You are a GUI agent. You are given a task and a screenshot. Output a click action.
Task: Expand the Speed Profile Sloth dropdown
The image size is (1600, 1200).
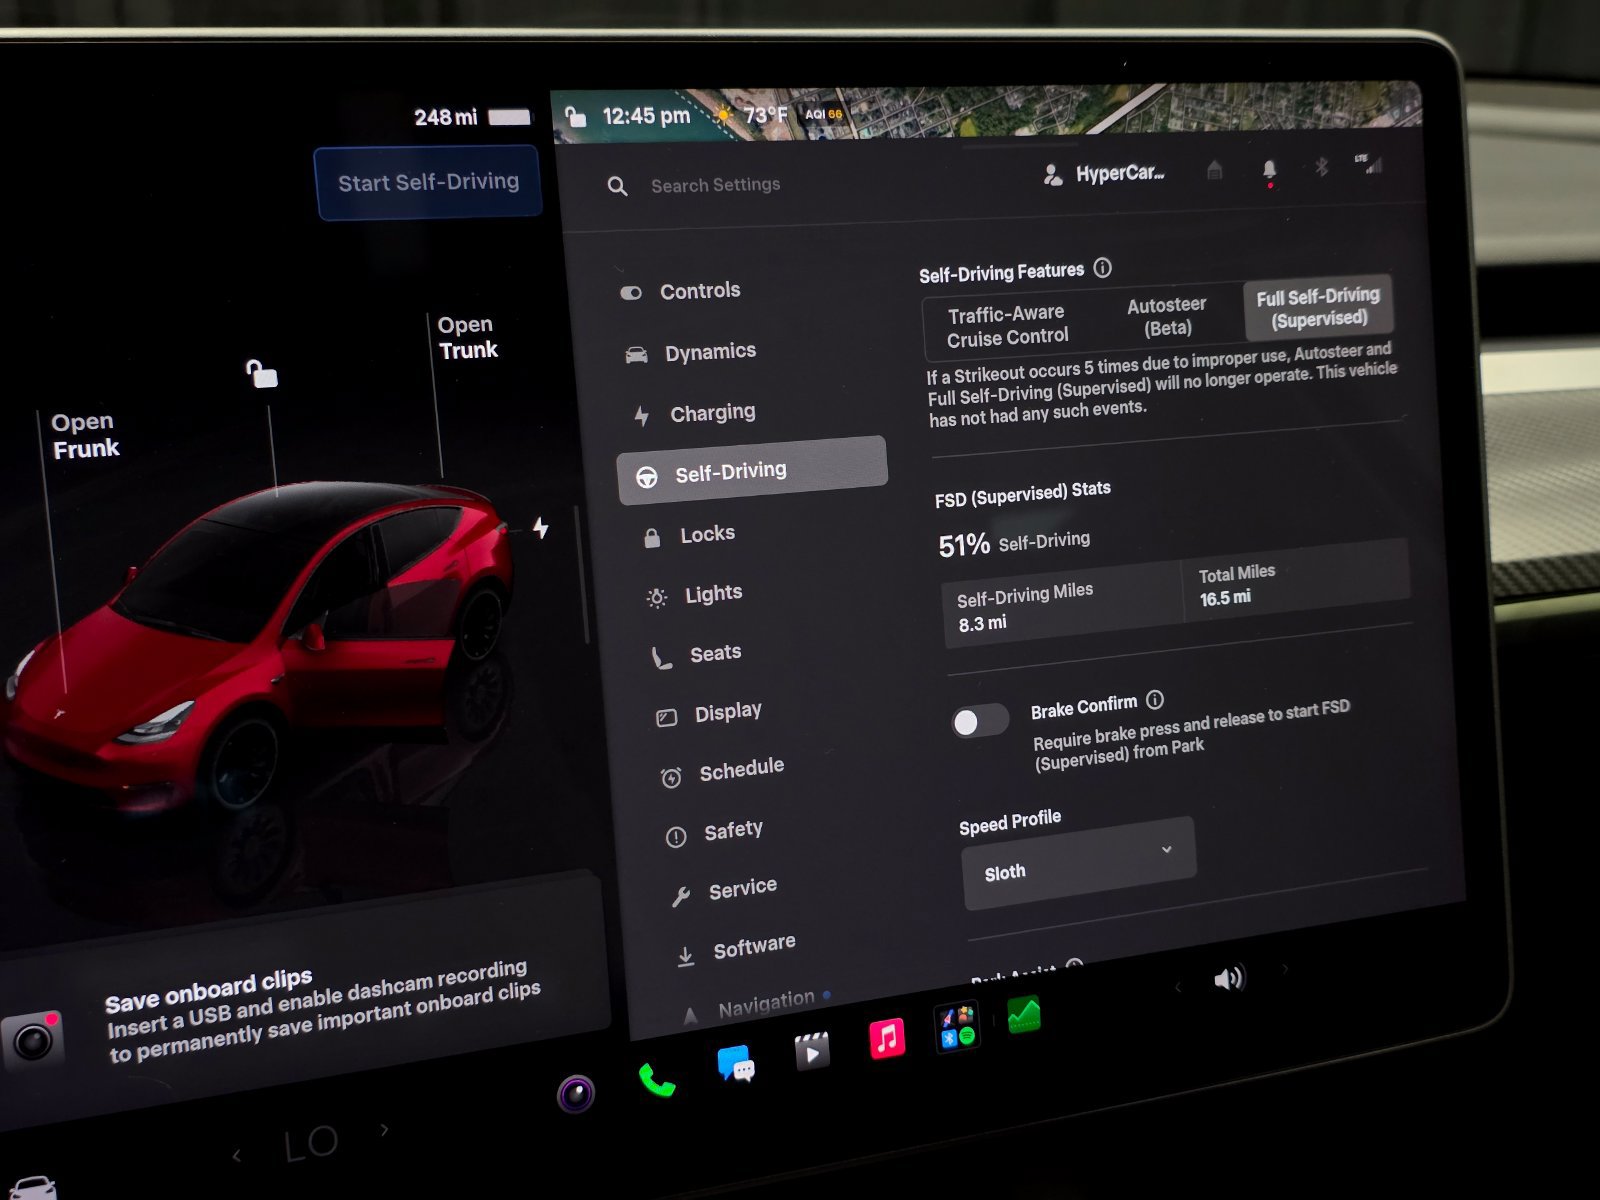tap(1078, 864)
